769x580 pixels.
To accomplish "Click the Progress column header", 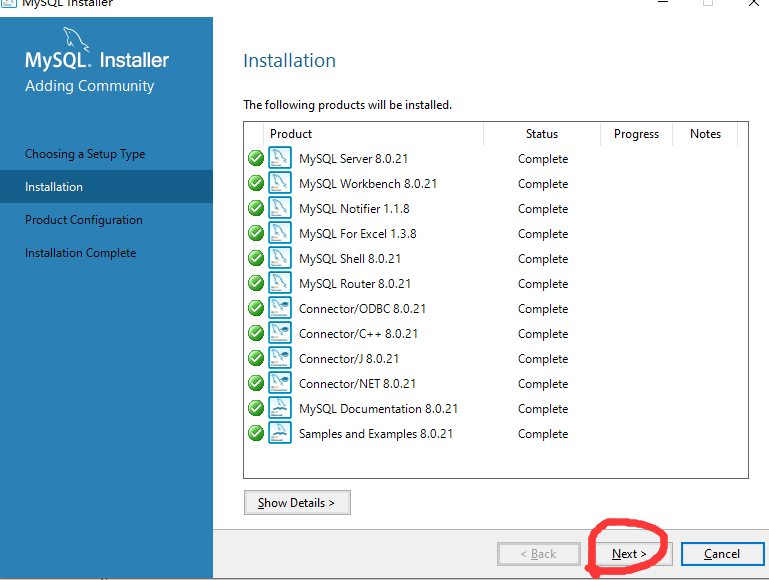I will click(x=637, y=134).
